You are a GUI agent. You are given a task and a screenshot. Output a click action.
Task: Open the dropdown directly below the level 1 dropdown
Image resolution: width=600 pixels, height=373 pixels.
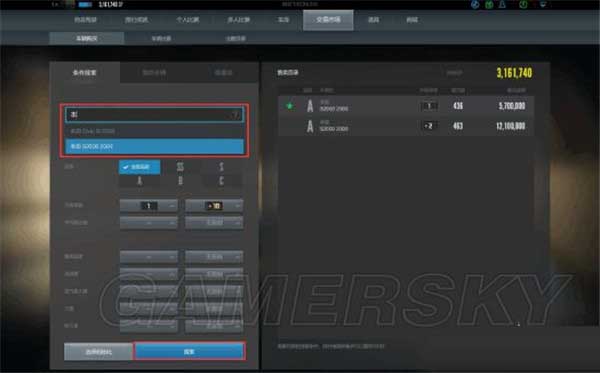tap(148, 222)
